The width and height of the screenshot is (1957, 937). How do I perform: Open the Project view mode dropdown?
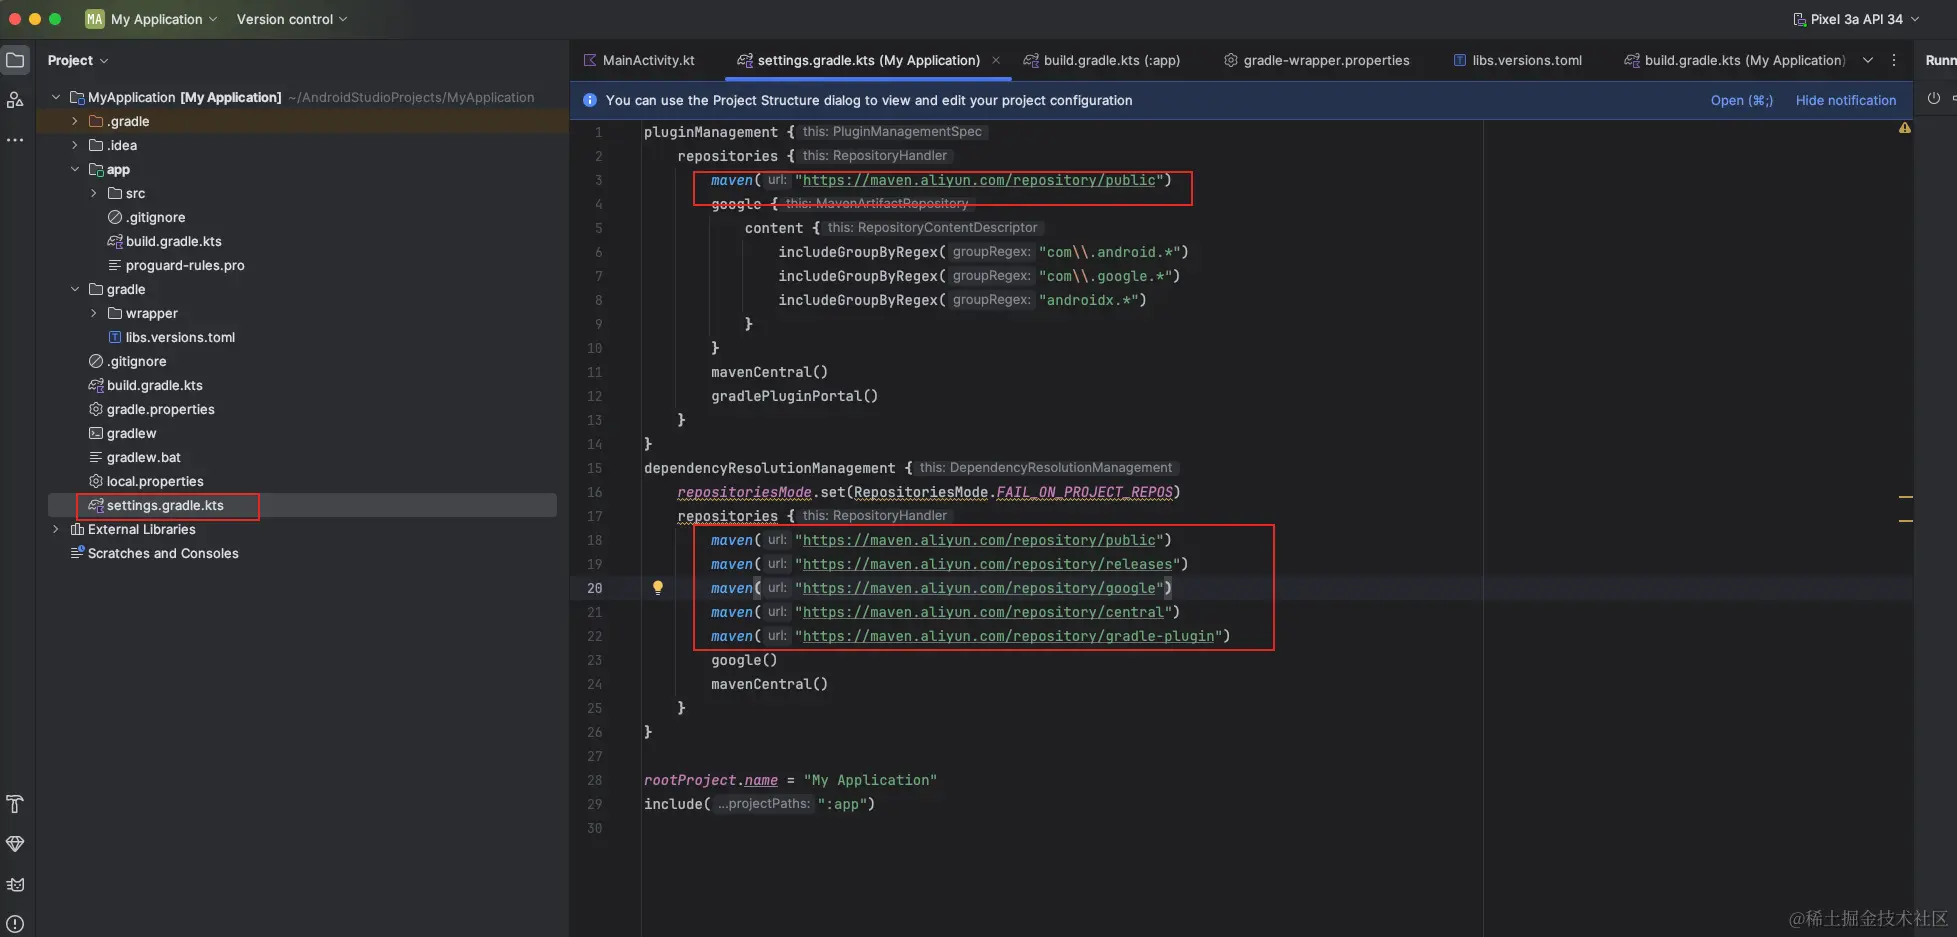[x=78, y=60]
